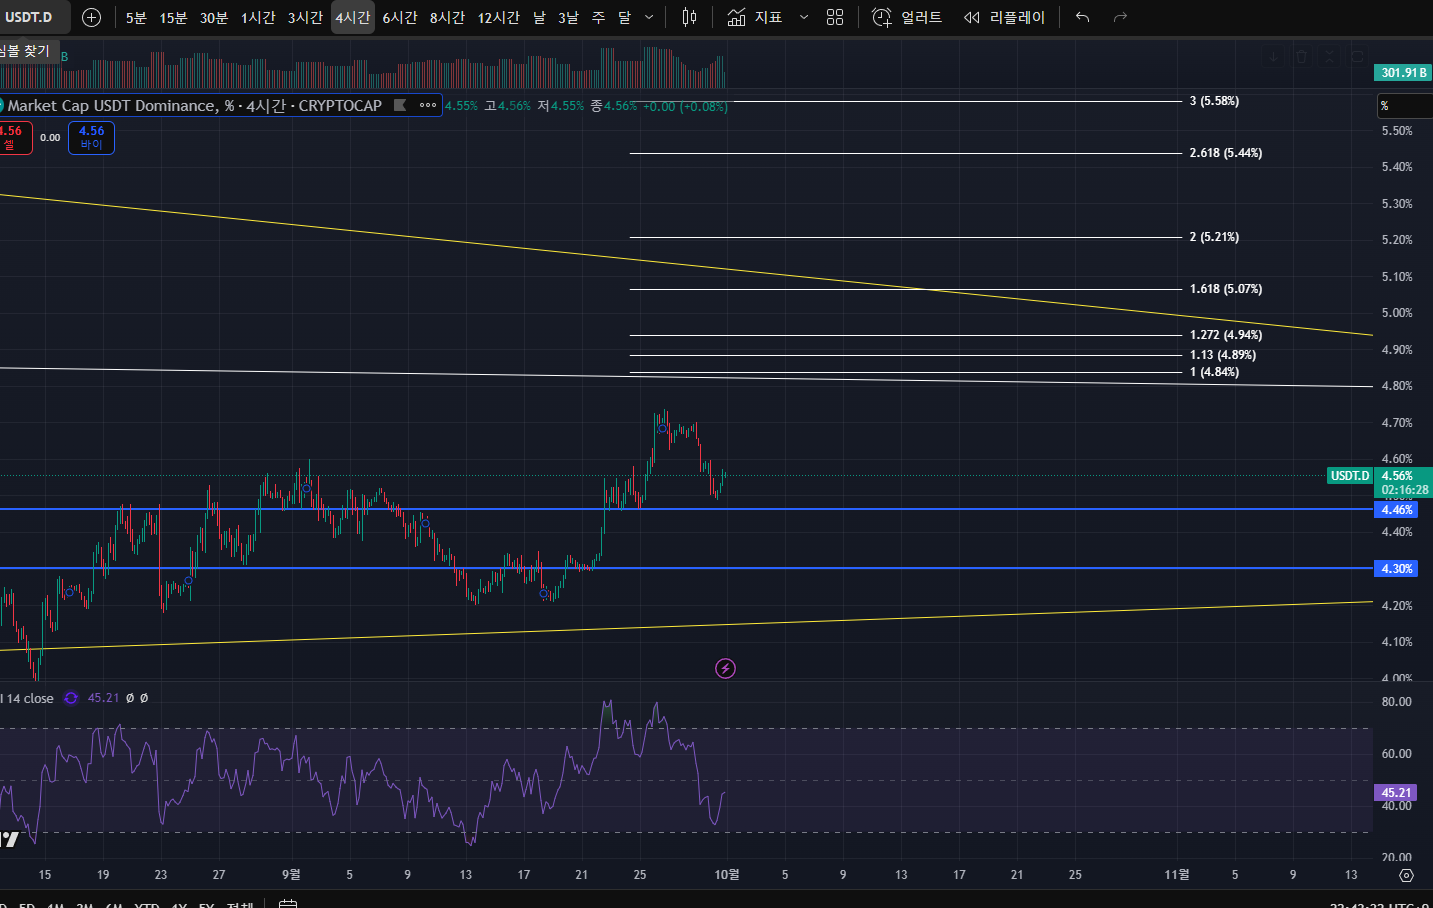1433x908 pixels.
Task: Open symbol search via USDT.D
Action: 30,17
